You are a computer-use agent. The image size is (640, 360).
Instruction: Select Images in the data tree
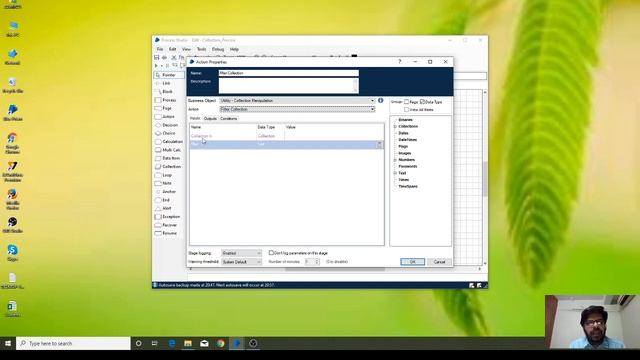click(405, 153)
